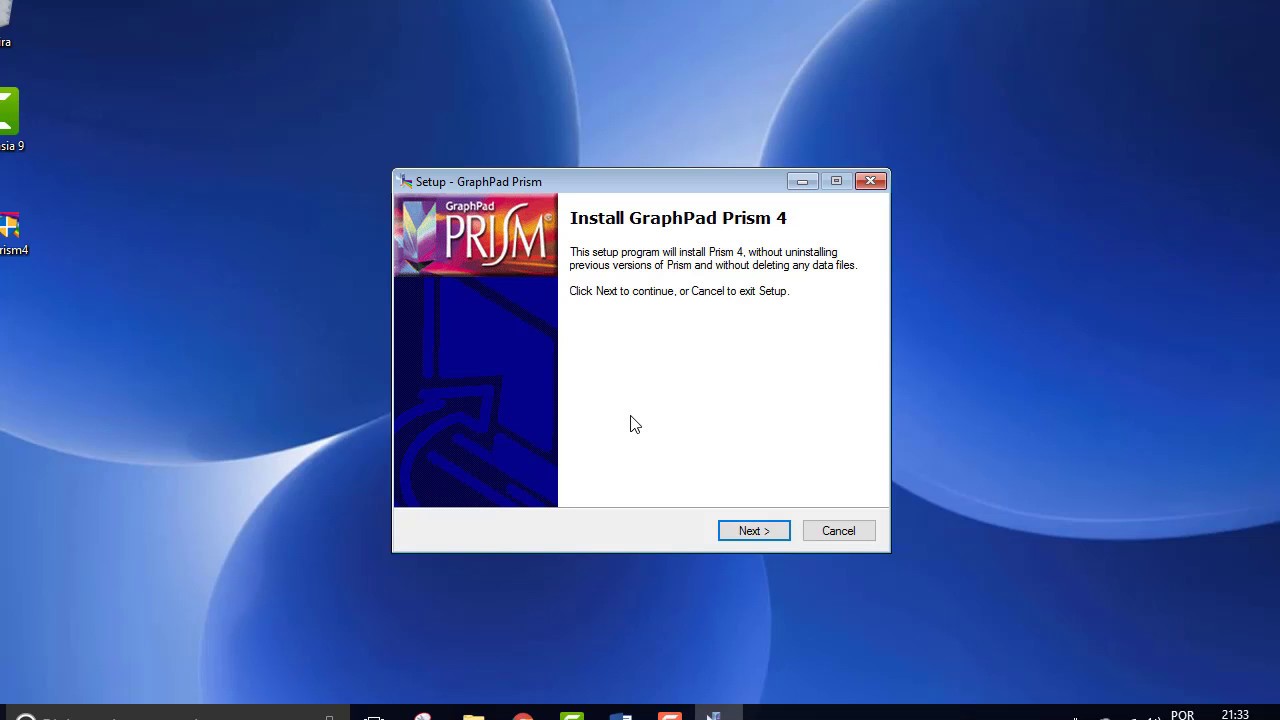Click the disabled maximize button on Setup window

tap(836, 181)
